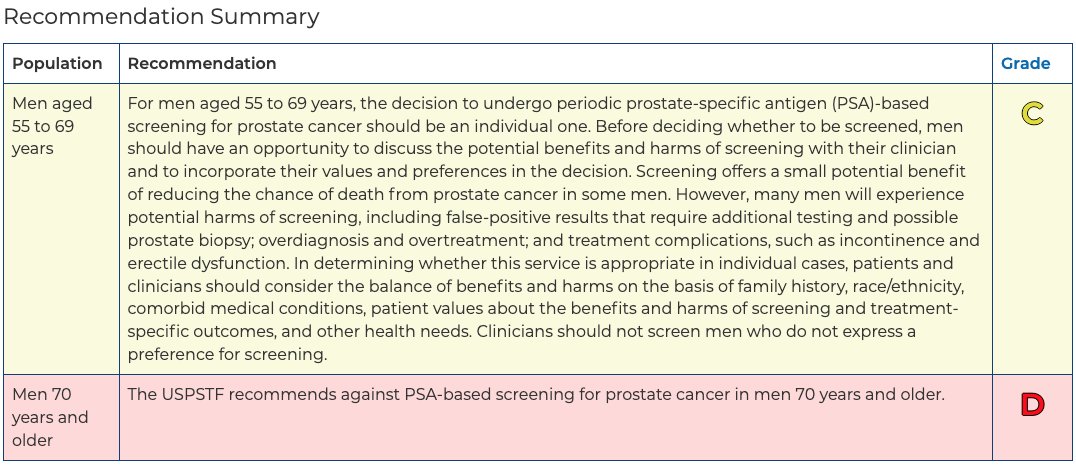Viewport: 1076px width, 465px height.
Task: Click the red grade D icon
Action: 1032,405
